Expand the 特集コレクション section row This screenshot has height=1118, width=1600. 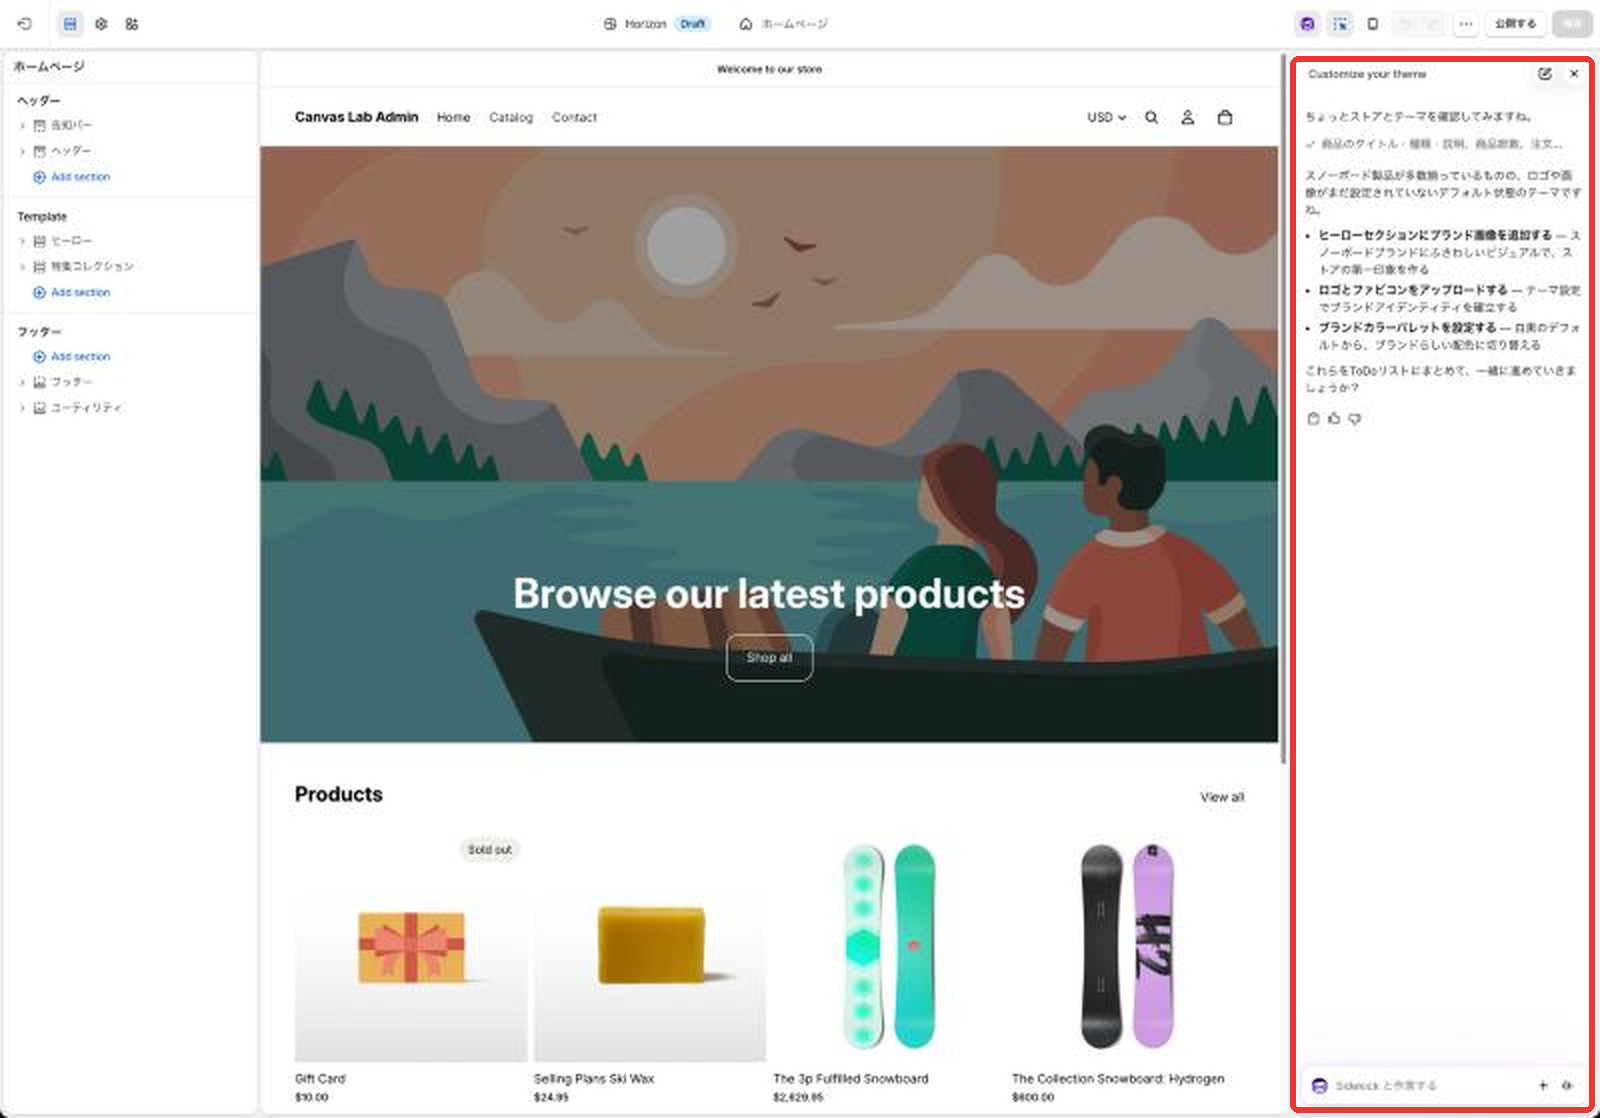[x=22, y=267]
